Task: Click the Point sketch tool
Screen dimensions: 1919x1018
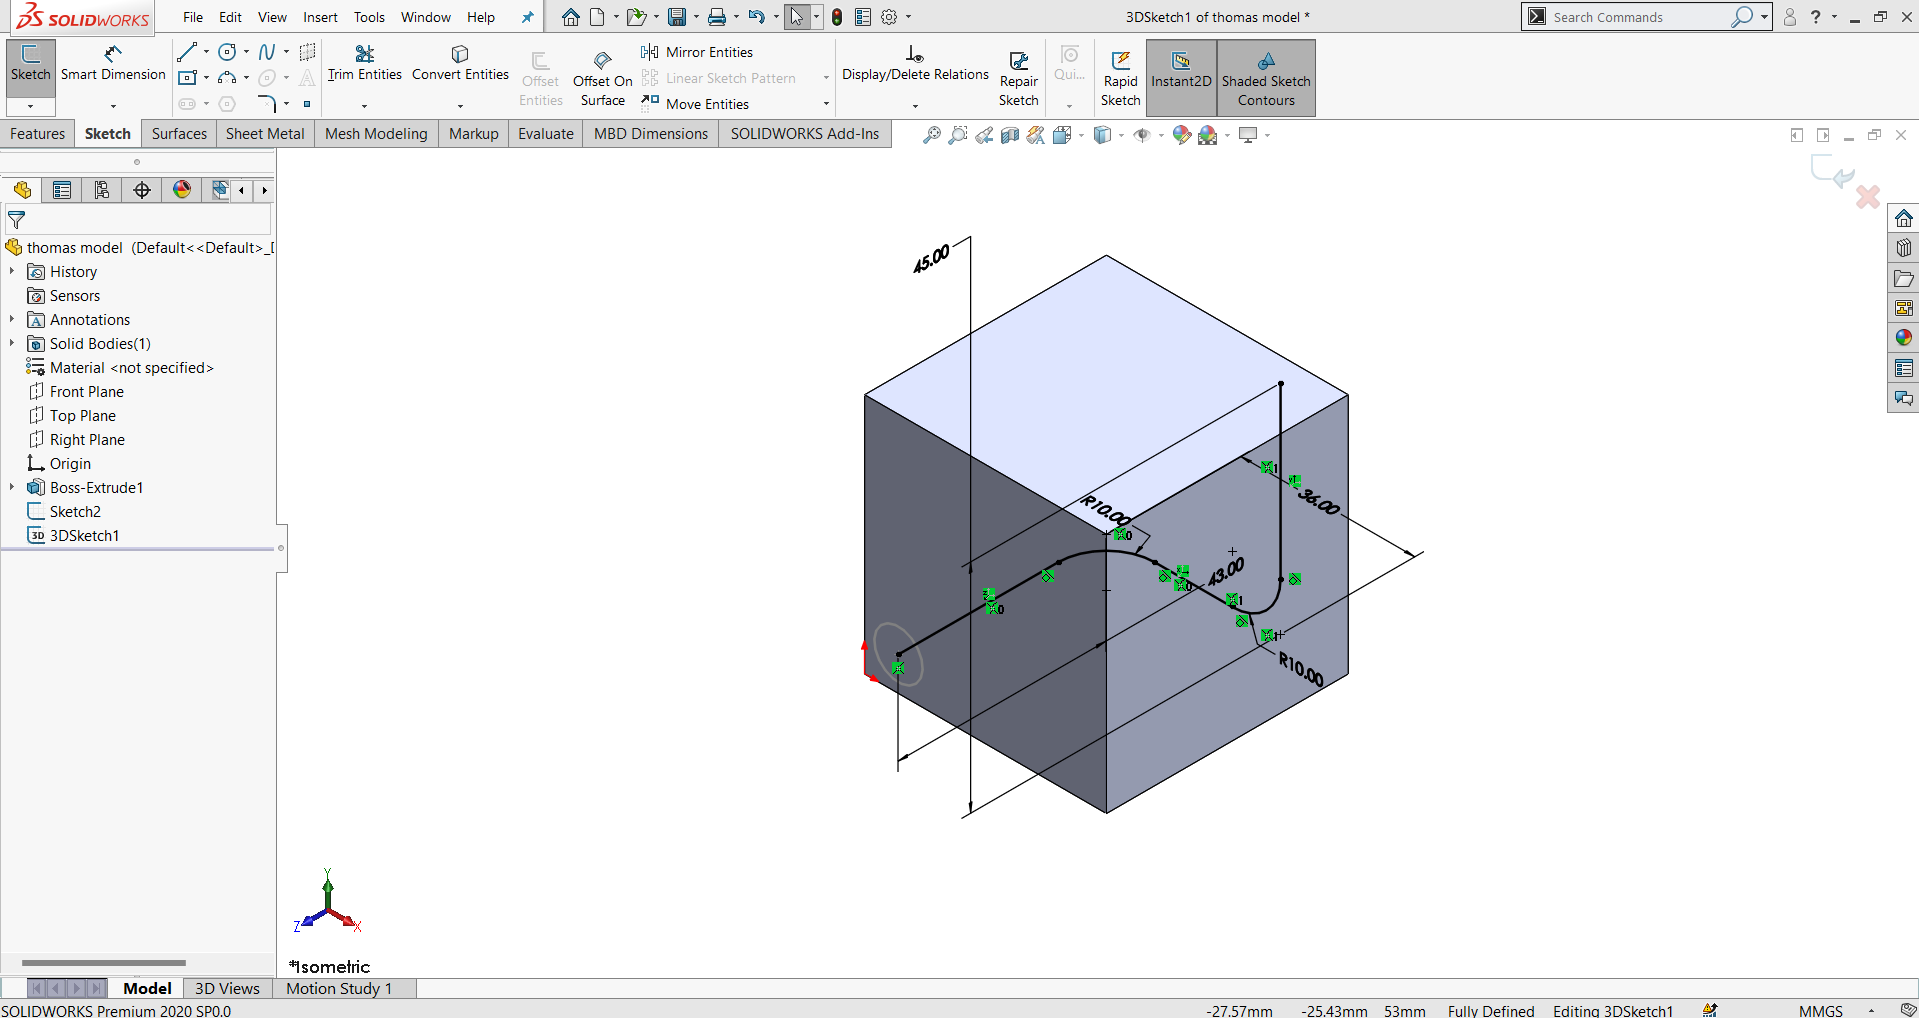Action: 307,104
